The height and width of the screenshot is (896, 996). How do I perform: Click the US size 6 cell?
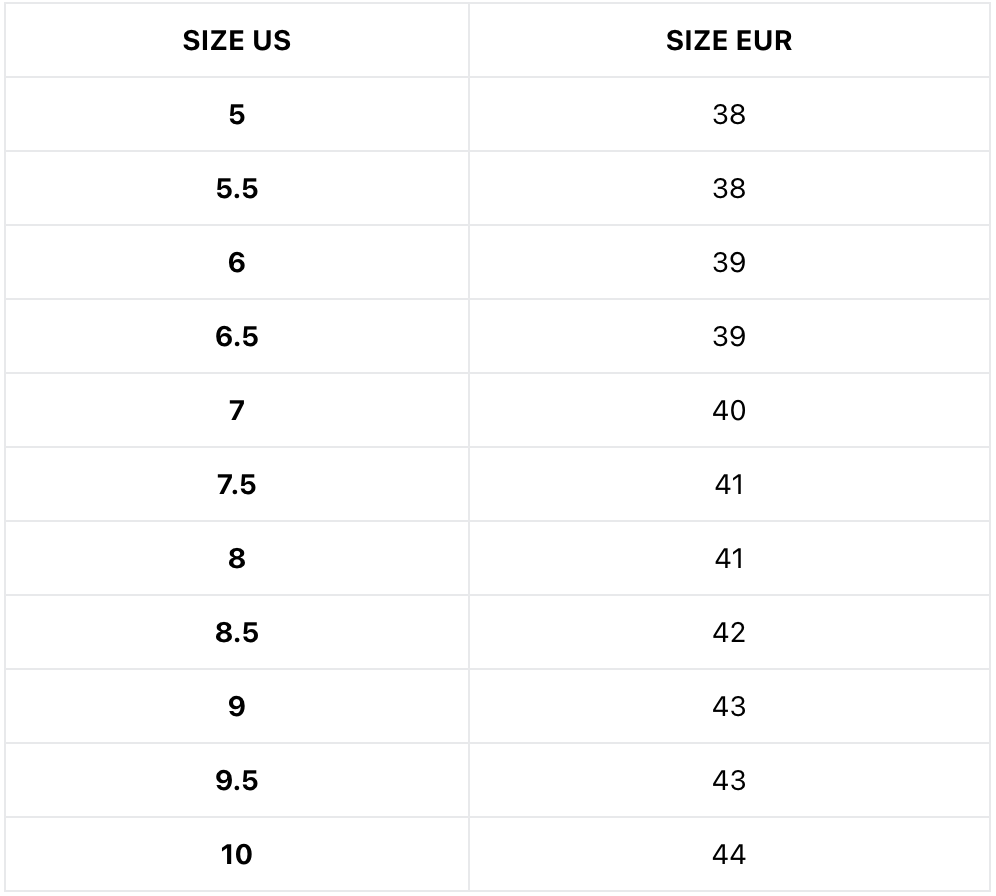click(237, 263)
